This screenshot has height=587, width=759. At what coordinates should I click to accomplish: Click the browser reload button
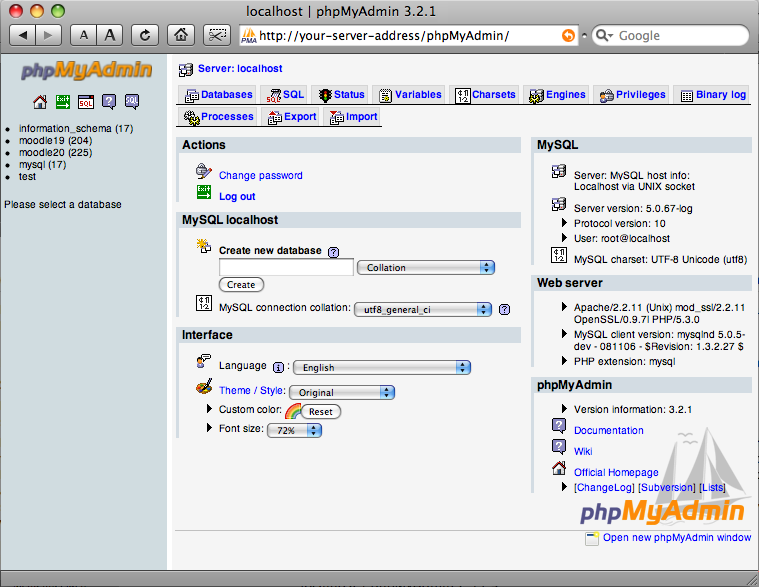tap(145, 35)
